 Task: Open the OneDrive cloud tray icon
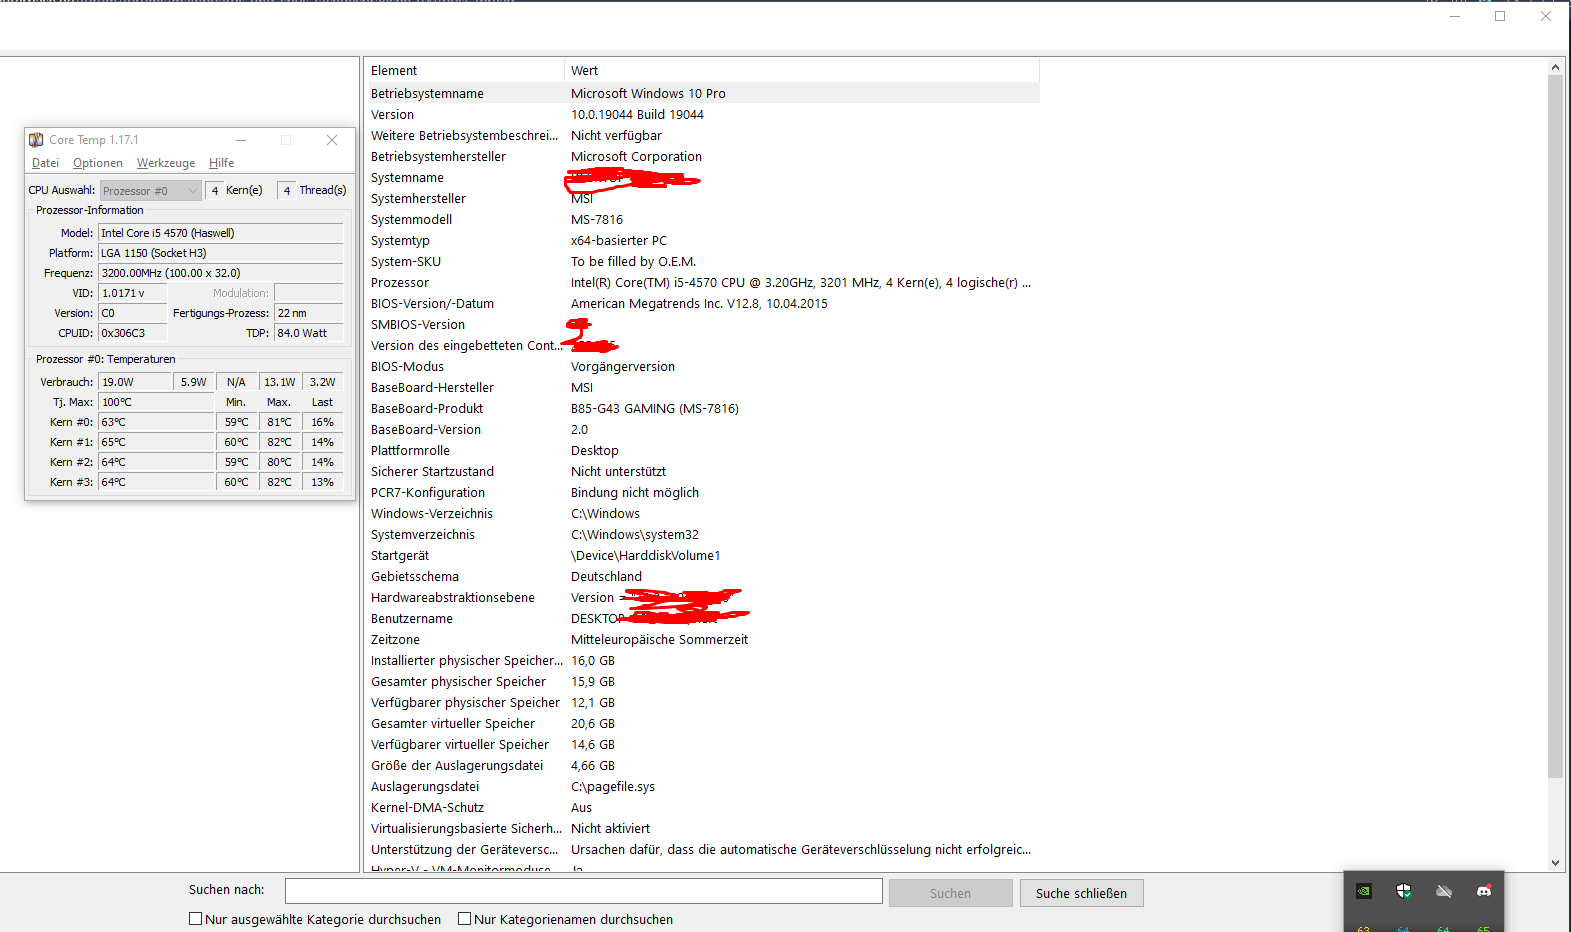[x=1444, y=891]
